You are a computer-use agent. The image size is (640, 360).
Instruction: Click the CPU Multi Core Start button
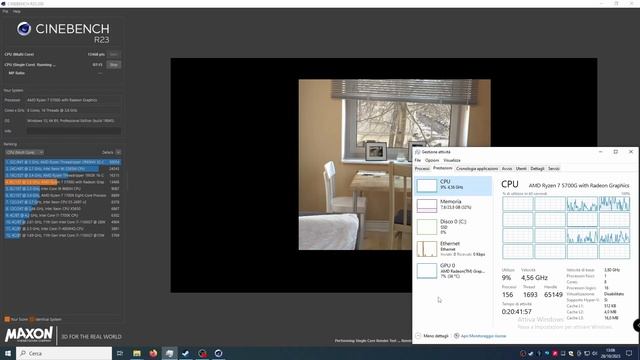(113, 54)
